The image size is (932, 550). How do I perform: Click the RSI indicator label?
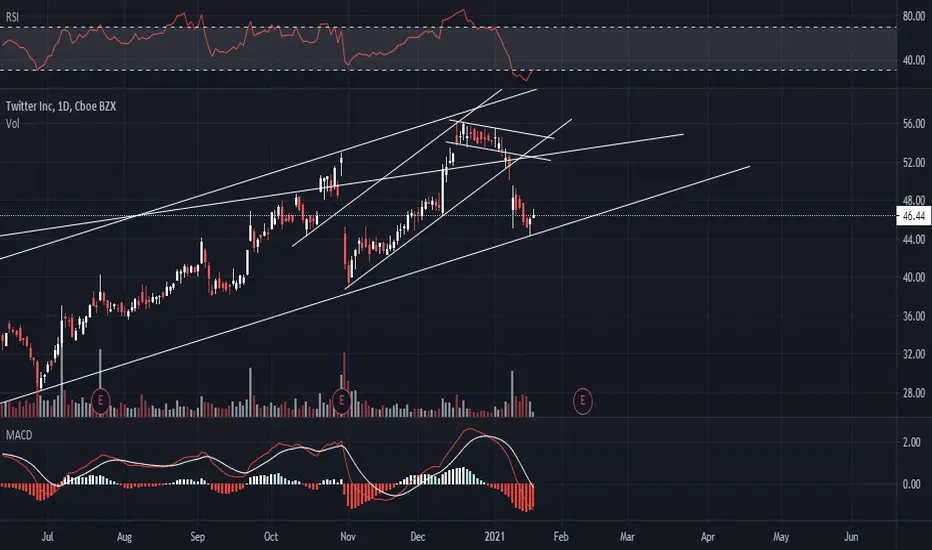tap(12, 17)
